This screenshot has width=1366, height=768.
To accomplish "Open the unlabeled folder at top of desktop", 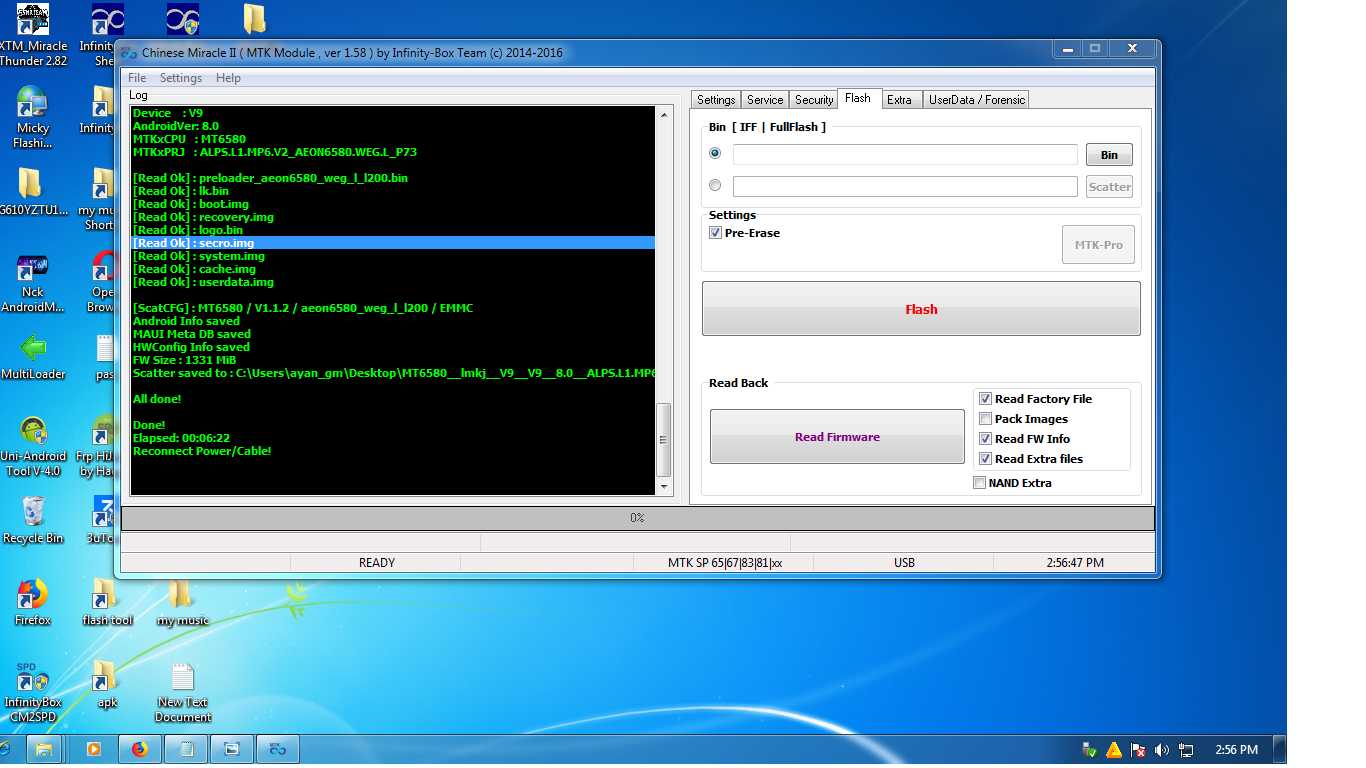I will click(x=256, y=19).
